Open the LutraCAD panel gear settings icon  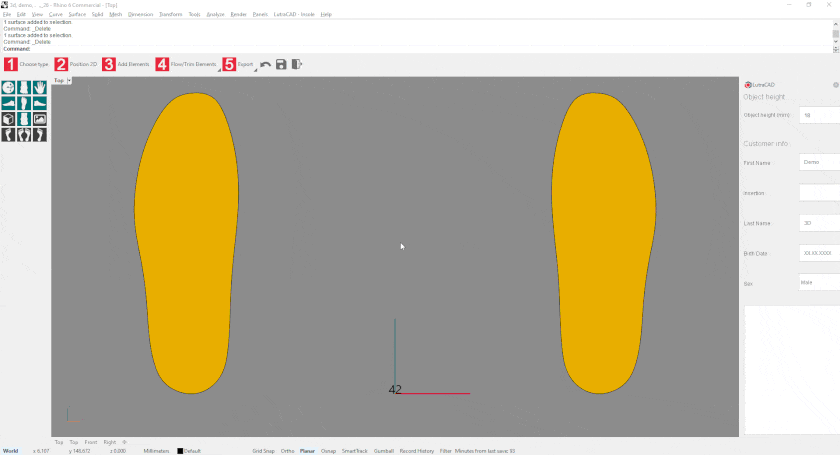coord(835,85)
